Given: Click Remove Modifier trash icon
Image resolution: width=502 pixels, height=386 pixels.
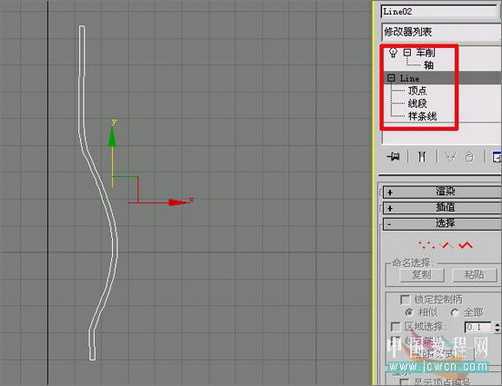Looking at the screenshot, I should click(x=469, y=157).
